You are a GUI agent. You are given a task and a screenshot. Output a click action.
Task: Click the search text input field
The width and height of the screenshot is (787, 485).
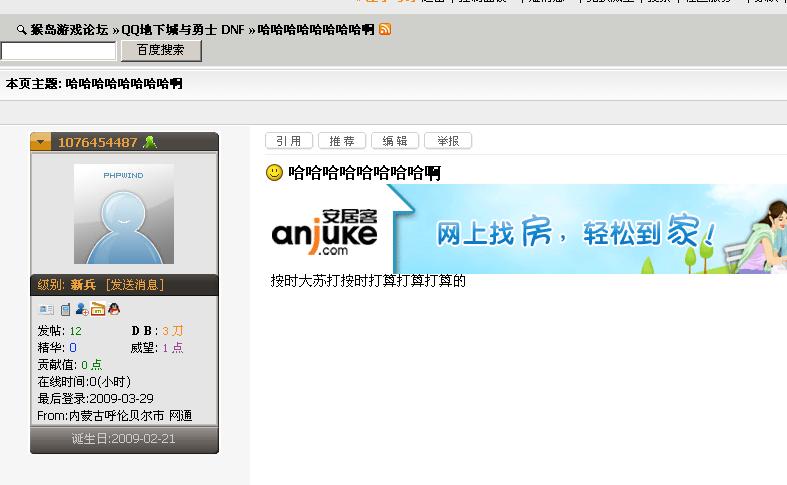coord(58,51)
